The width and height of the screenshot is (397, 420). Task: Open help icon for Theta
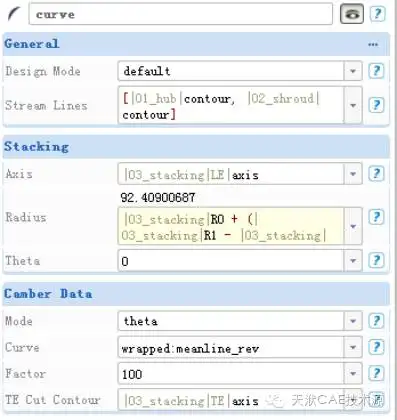[x=376, y=260]
